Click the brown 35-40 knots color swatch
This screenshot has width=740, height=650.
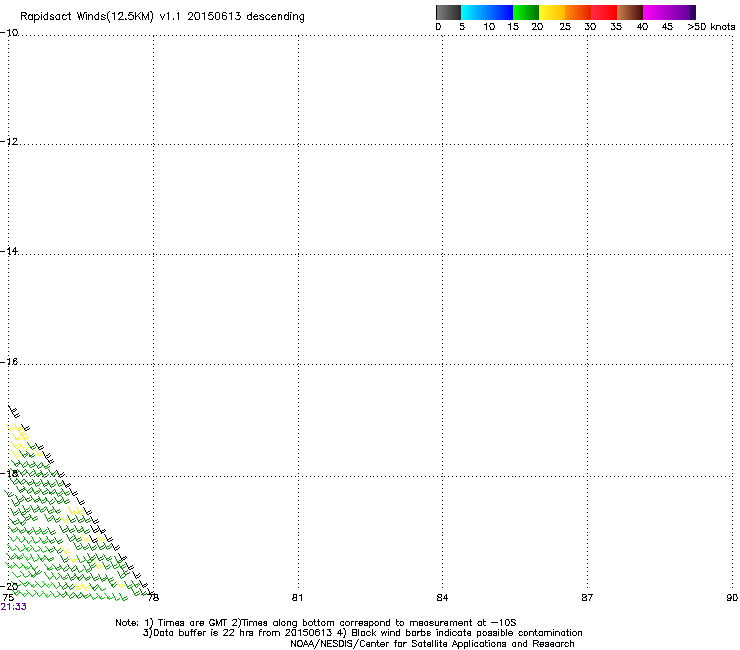630,12
